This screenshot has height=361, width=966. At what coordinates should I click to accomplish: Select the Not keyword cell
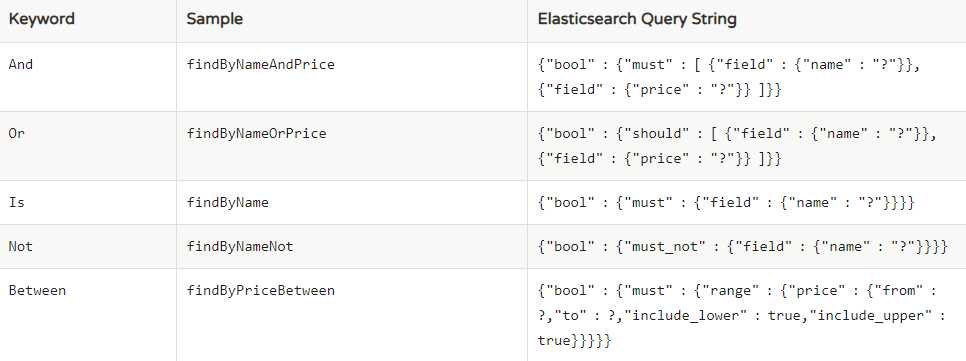point(21,246)
